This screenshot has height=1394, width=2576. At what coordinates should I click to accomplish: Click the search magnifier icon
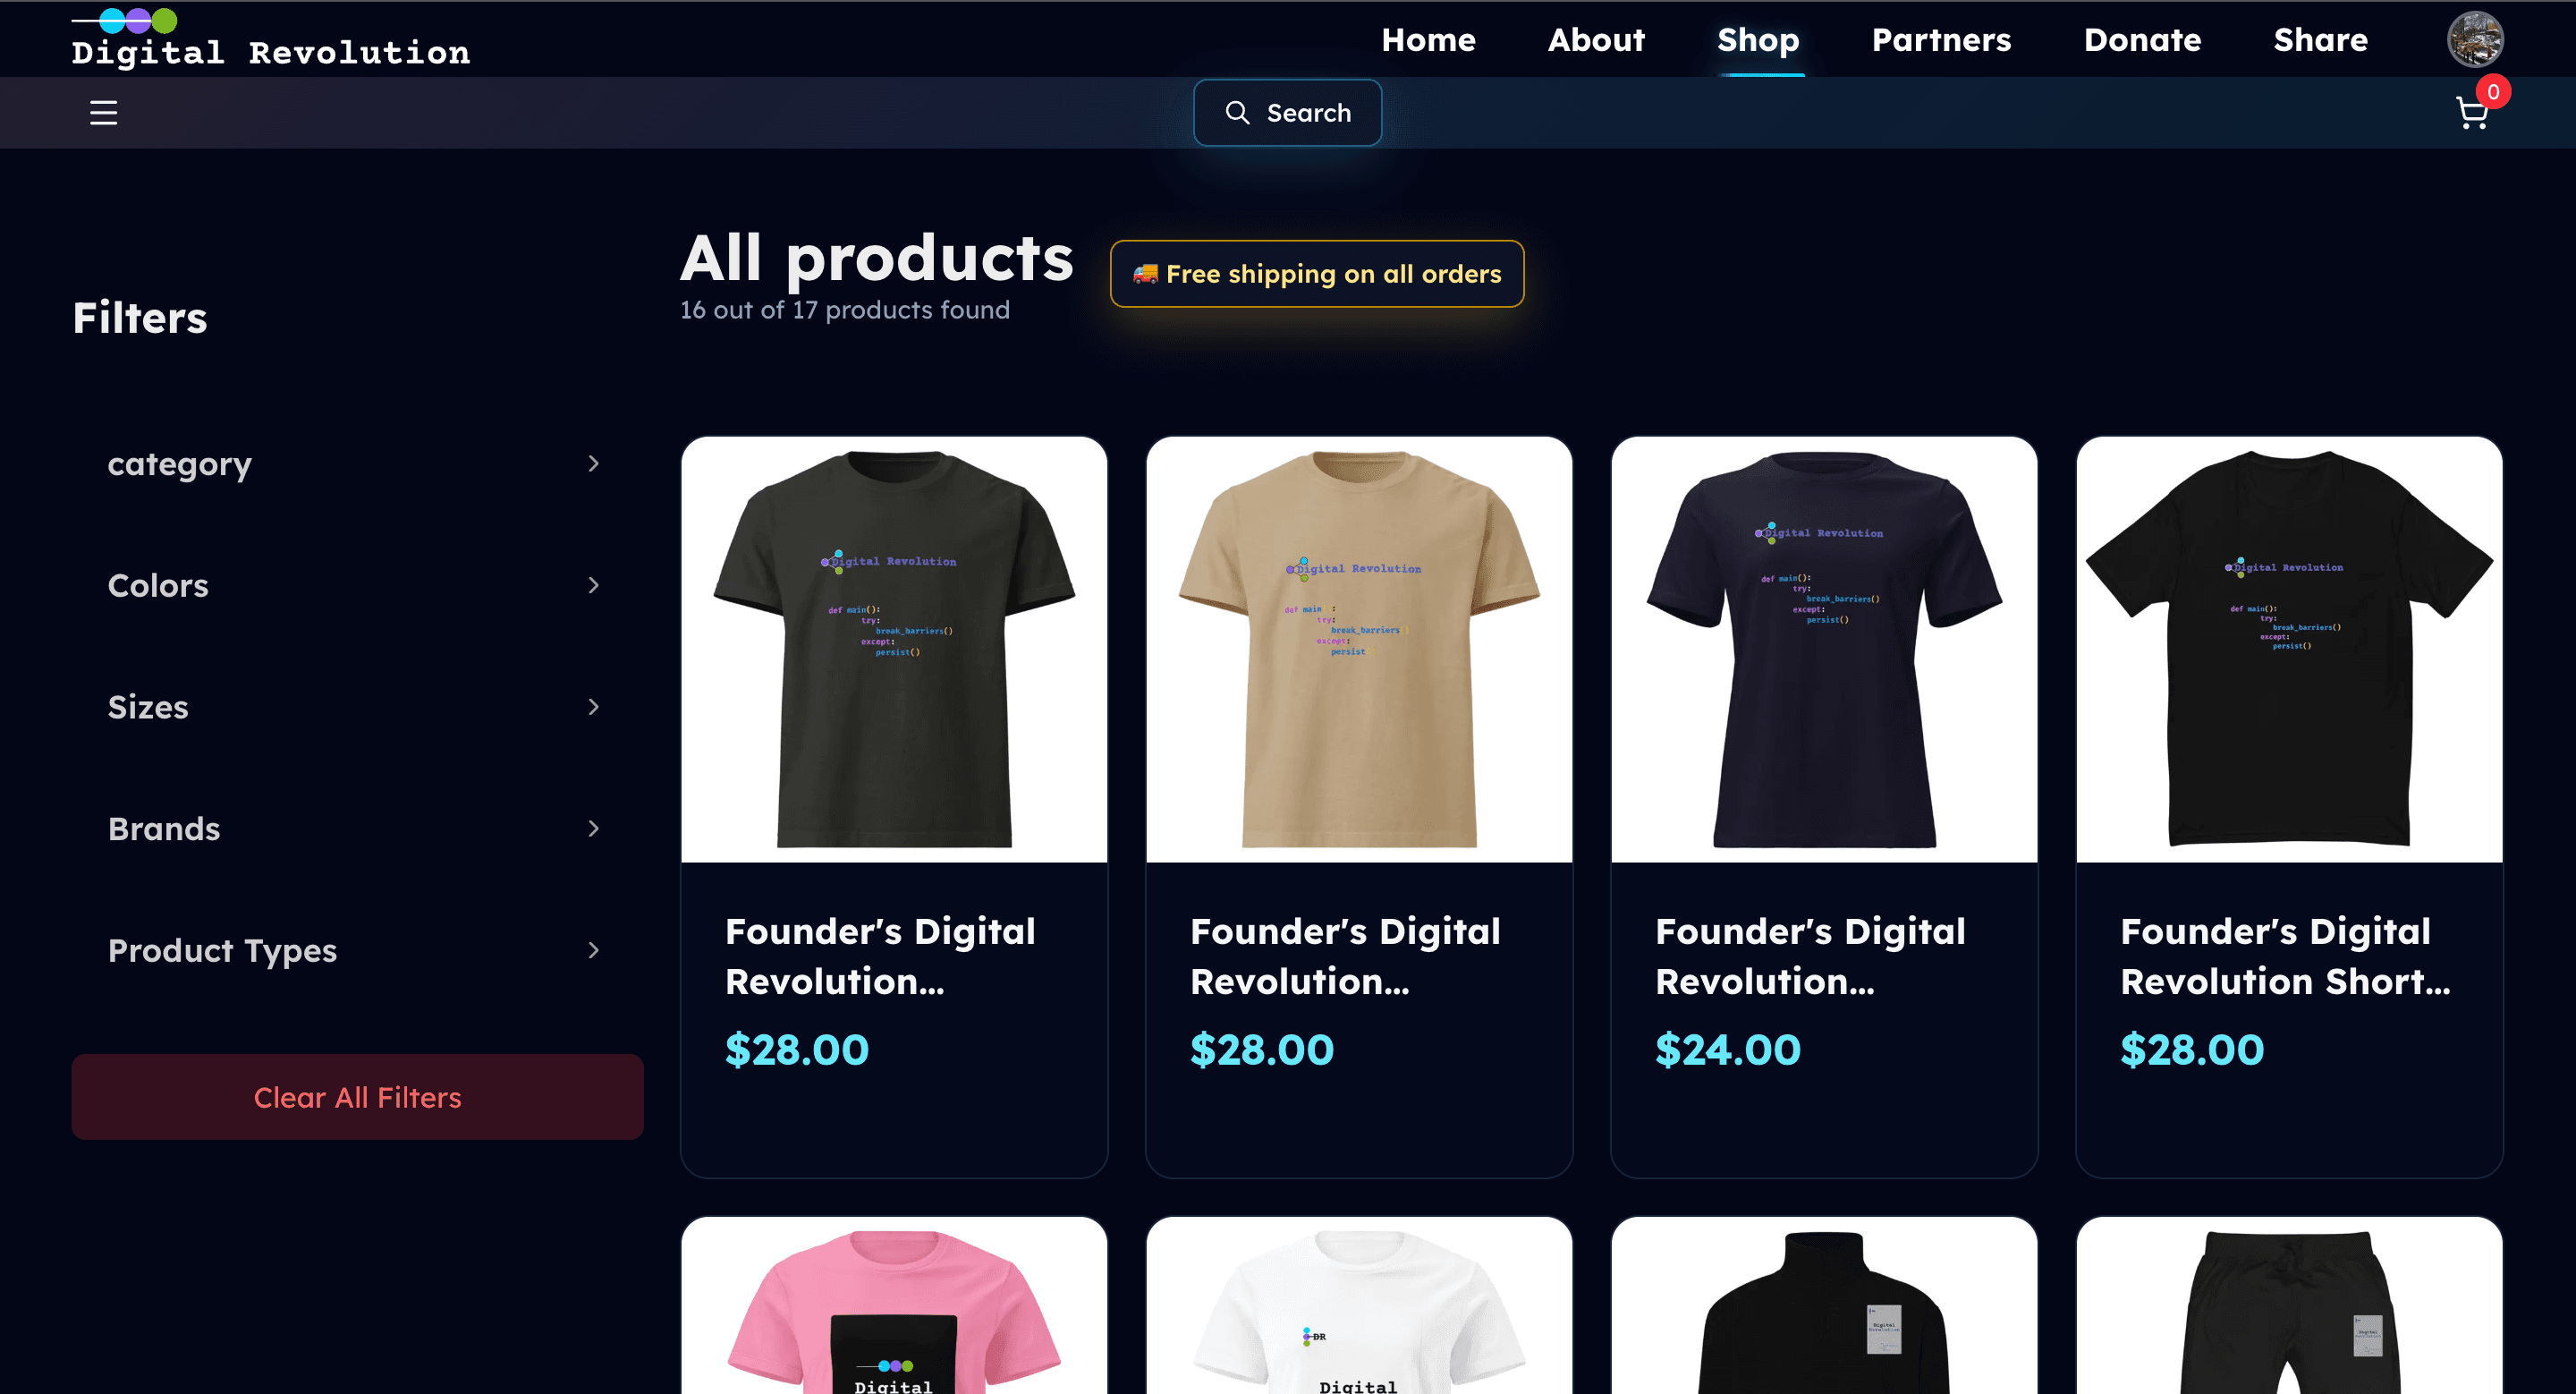coord(1237,112)
